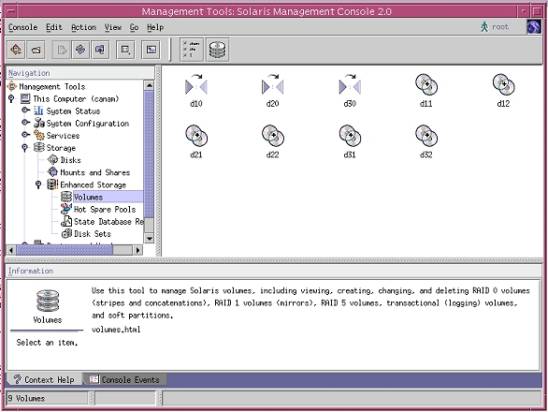548x412 pixels.
Task: Open the volumes.html link
Action: point(116,330)
